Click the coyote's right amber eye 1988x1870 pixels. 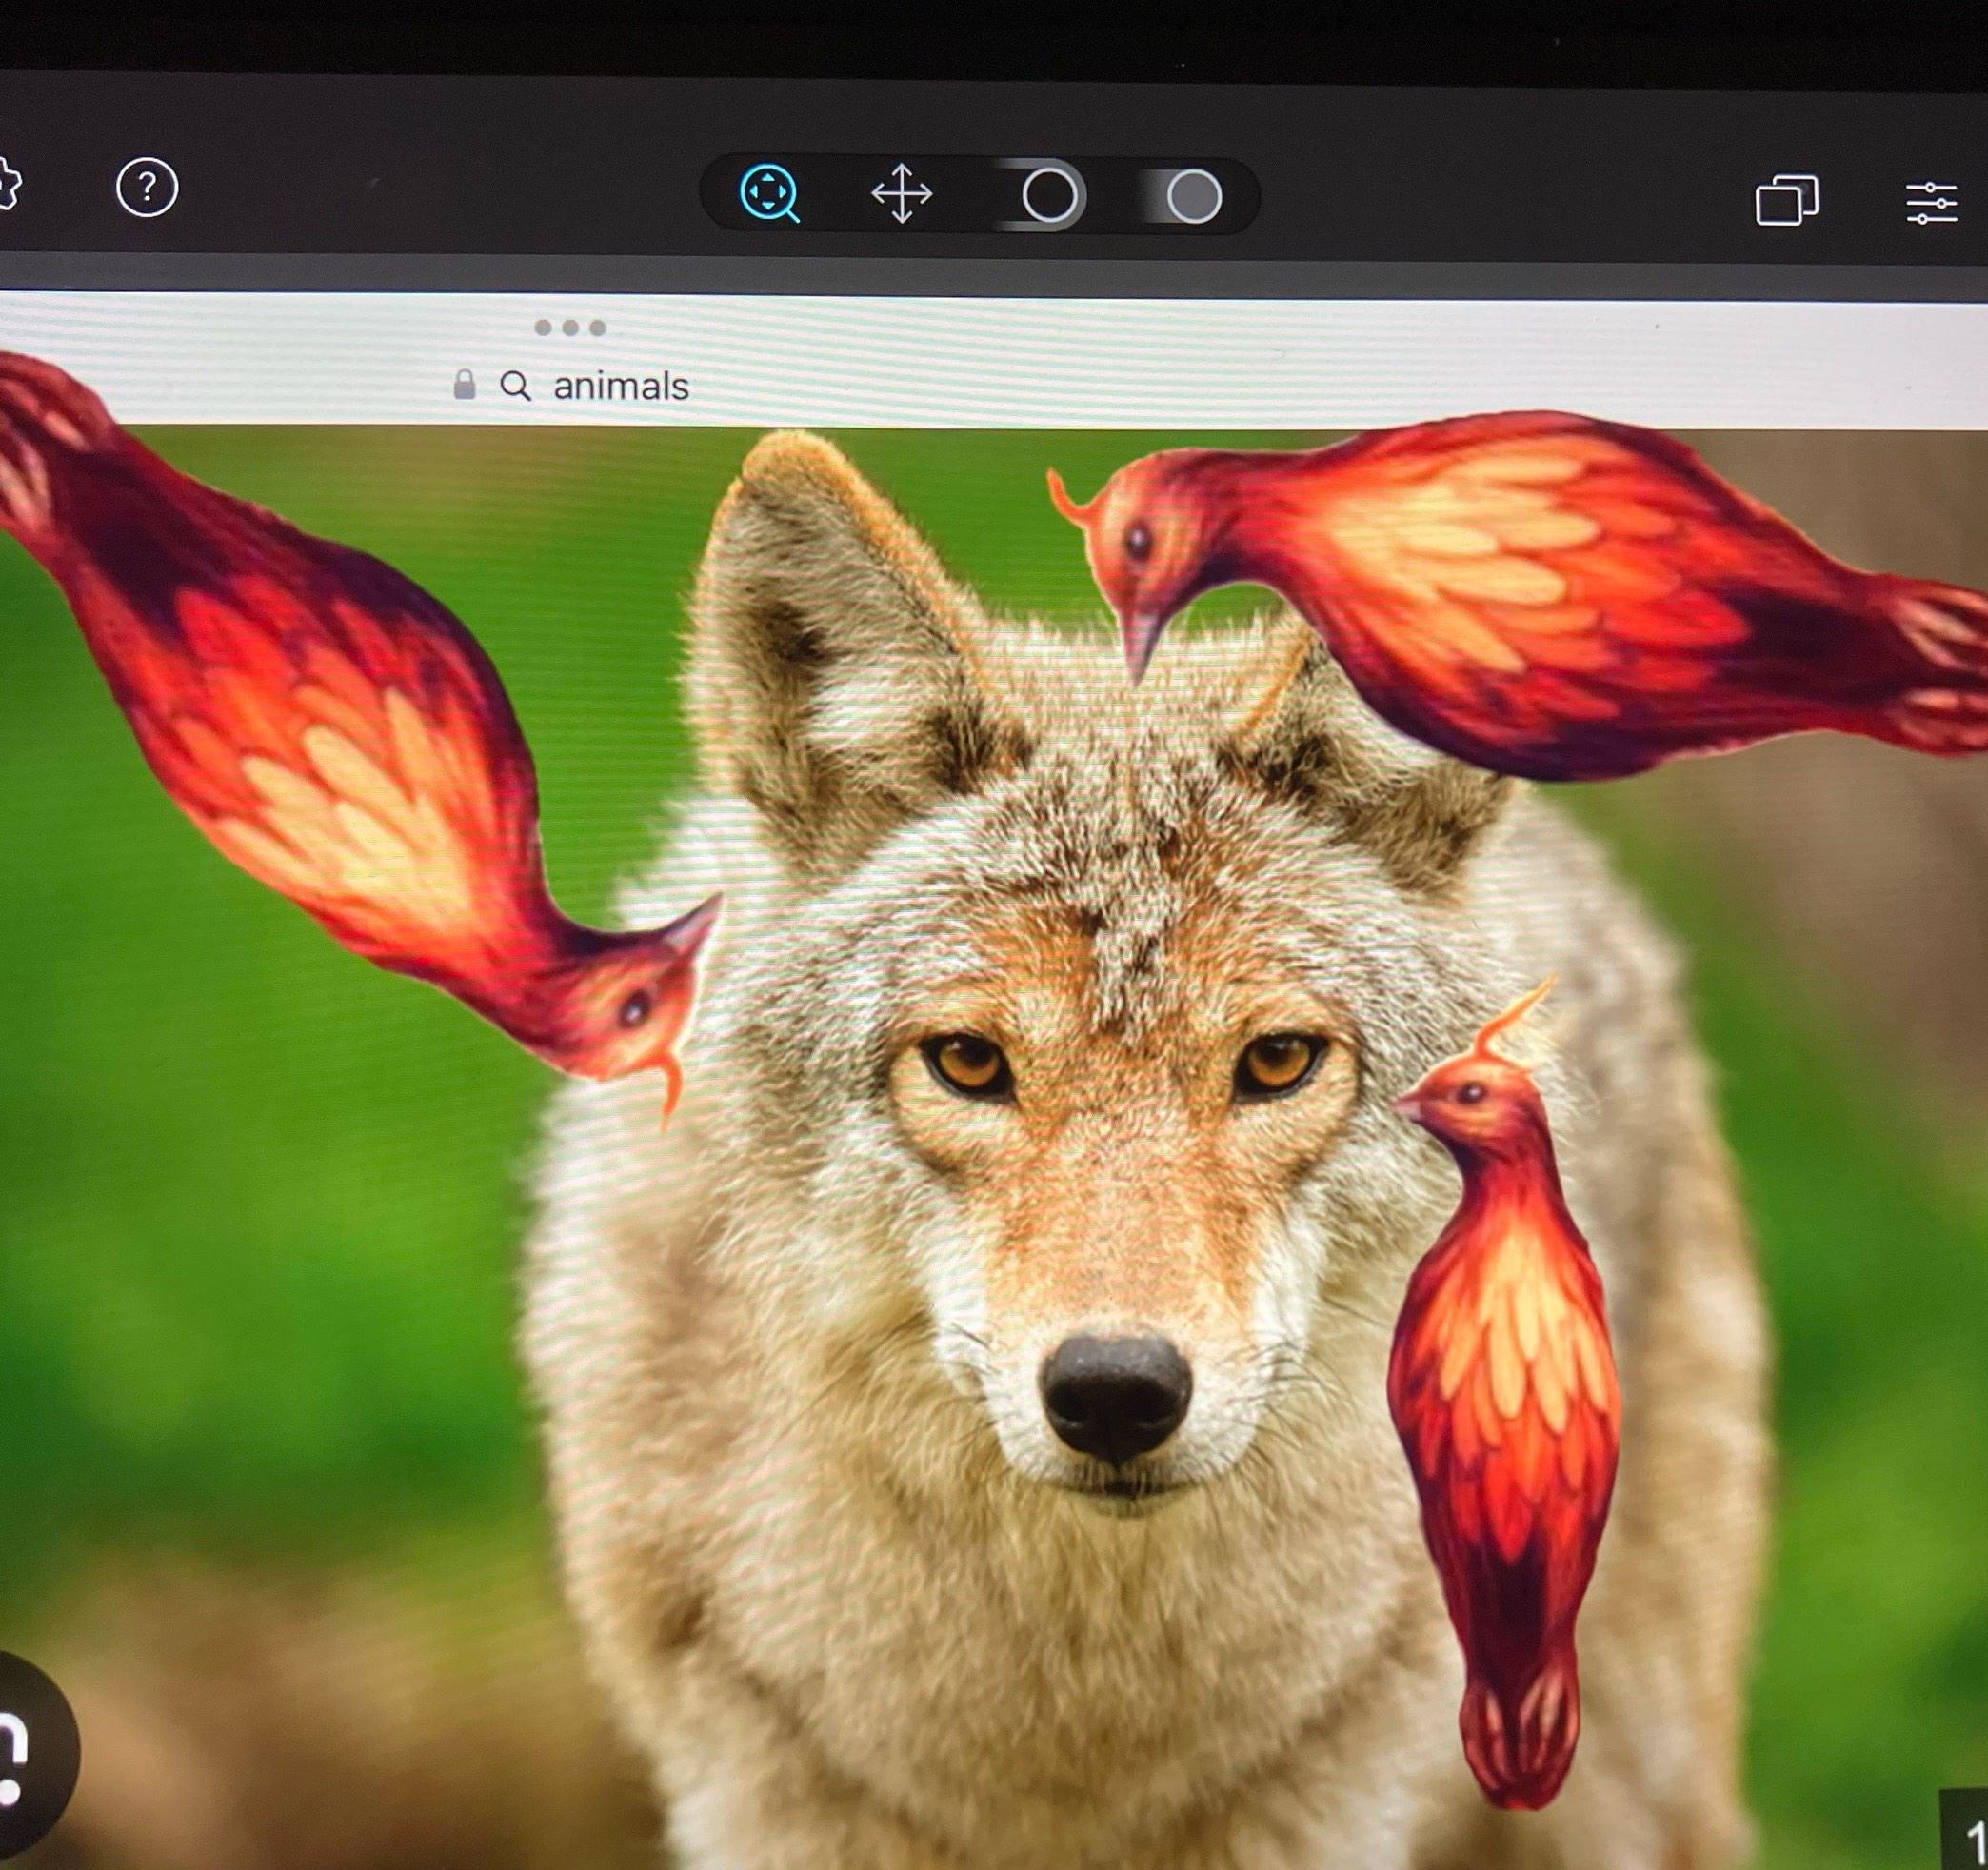point(1278,1062)
